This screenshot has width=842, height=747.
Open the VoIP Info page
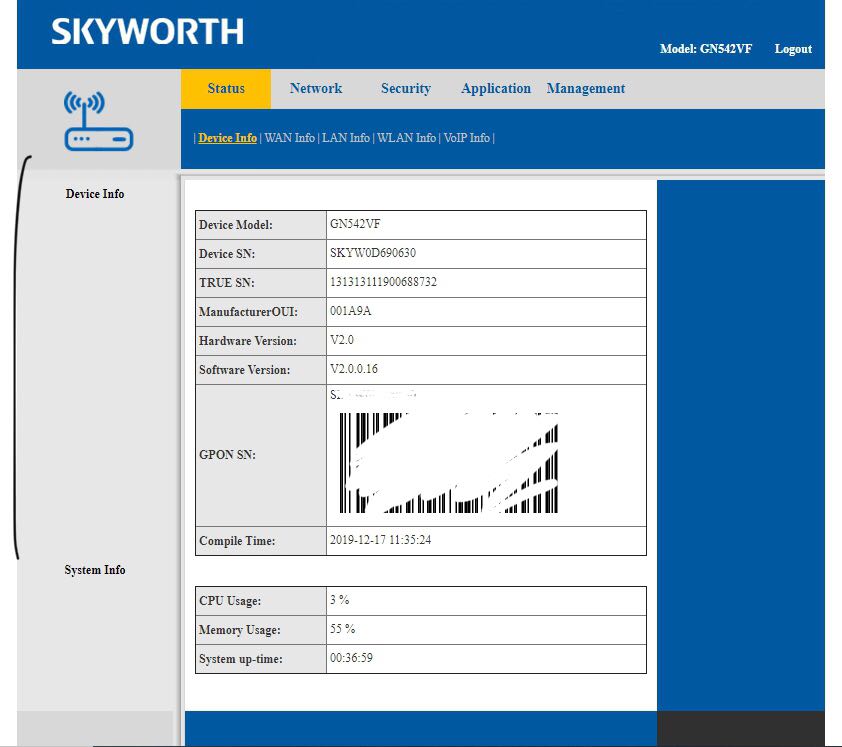[467, 138]
